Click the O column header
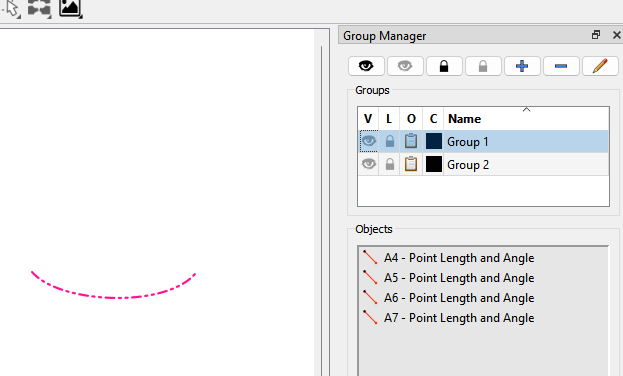Image resolution: width=623 pixels, height=376 pixels. tap(411, 118)
